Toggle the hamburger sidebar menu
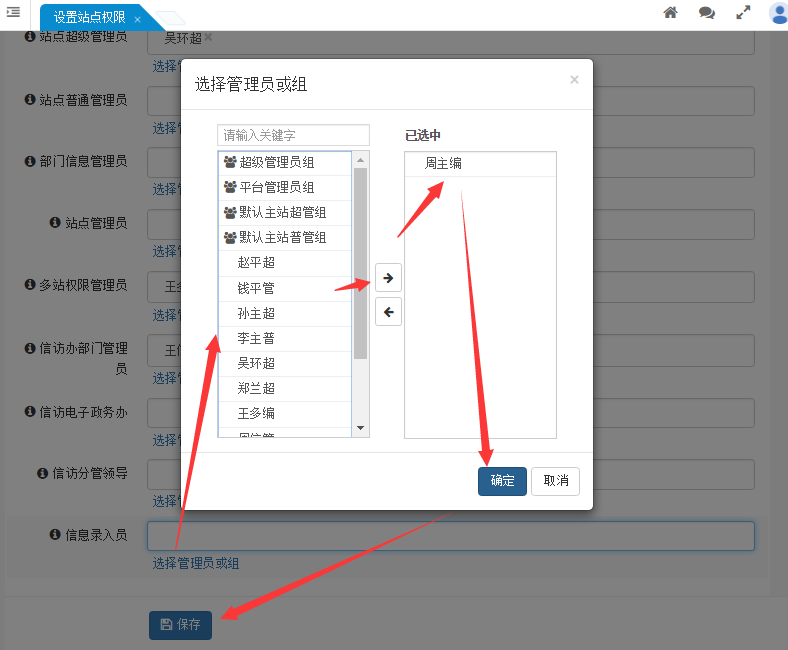 point(13,12)
